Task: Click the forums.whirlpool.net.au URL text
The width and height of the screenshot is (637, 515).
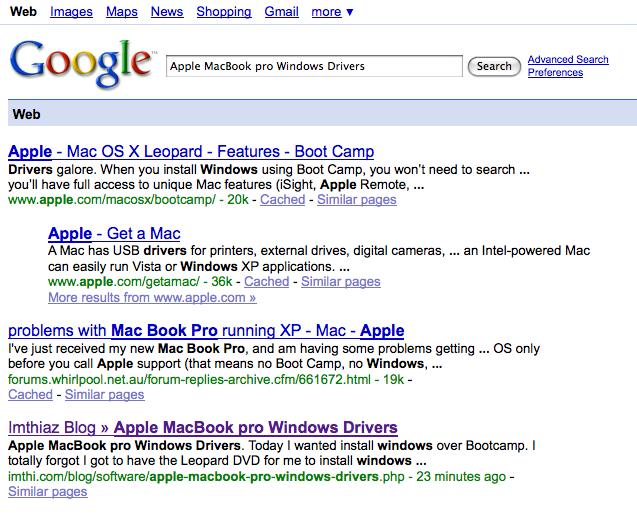Action: point(189,379)
